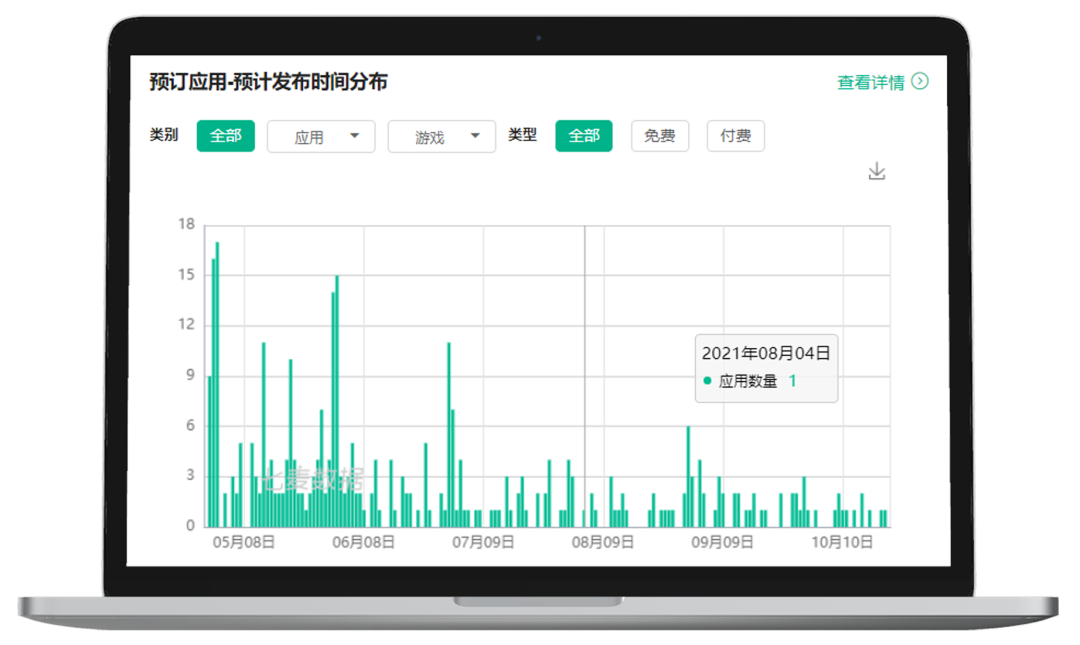Screen dimensions: 1080x645
Task: Filter by 免费 type
Action: pyautogui.click(x=660, y=136)
